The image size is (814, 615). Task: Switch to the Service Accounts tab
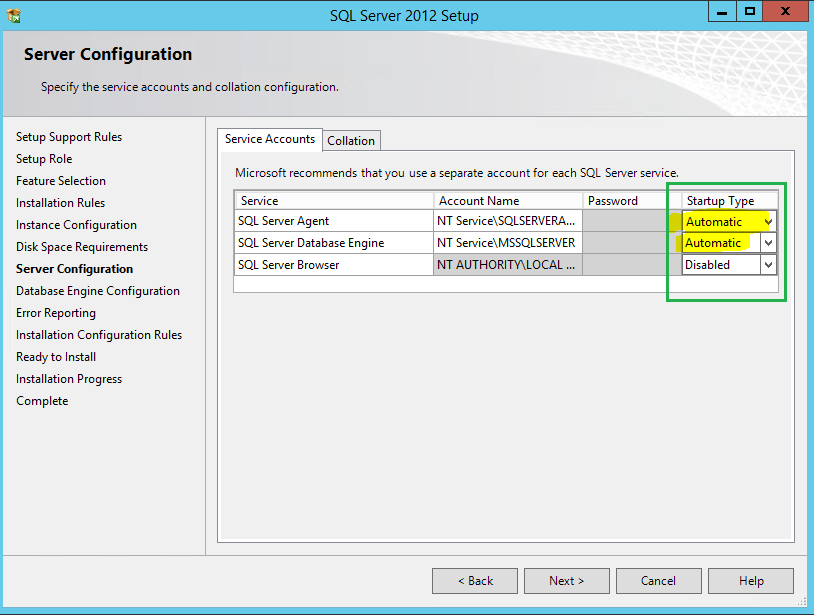(269, 139)
